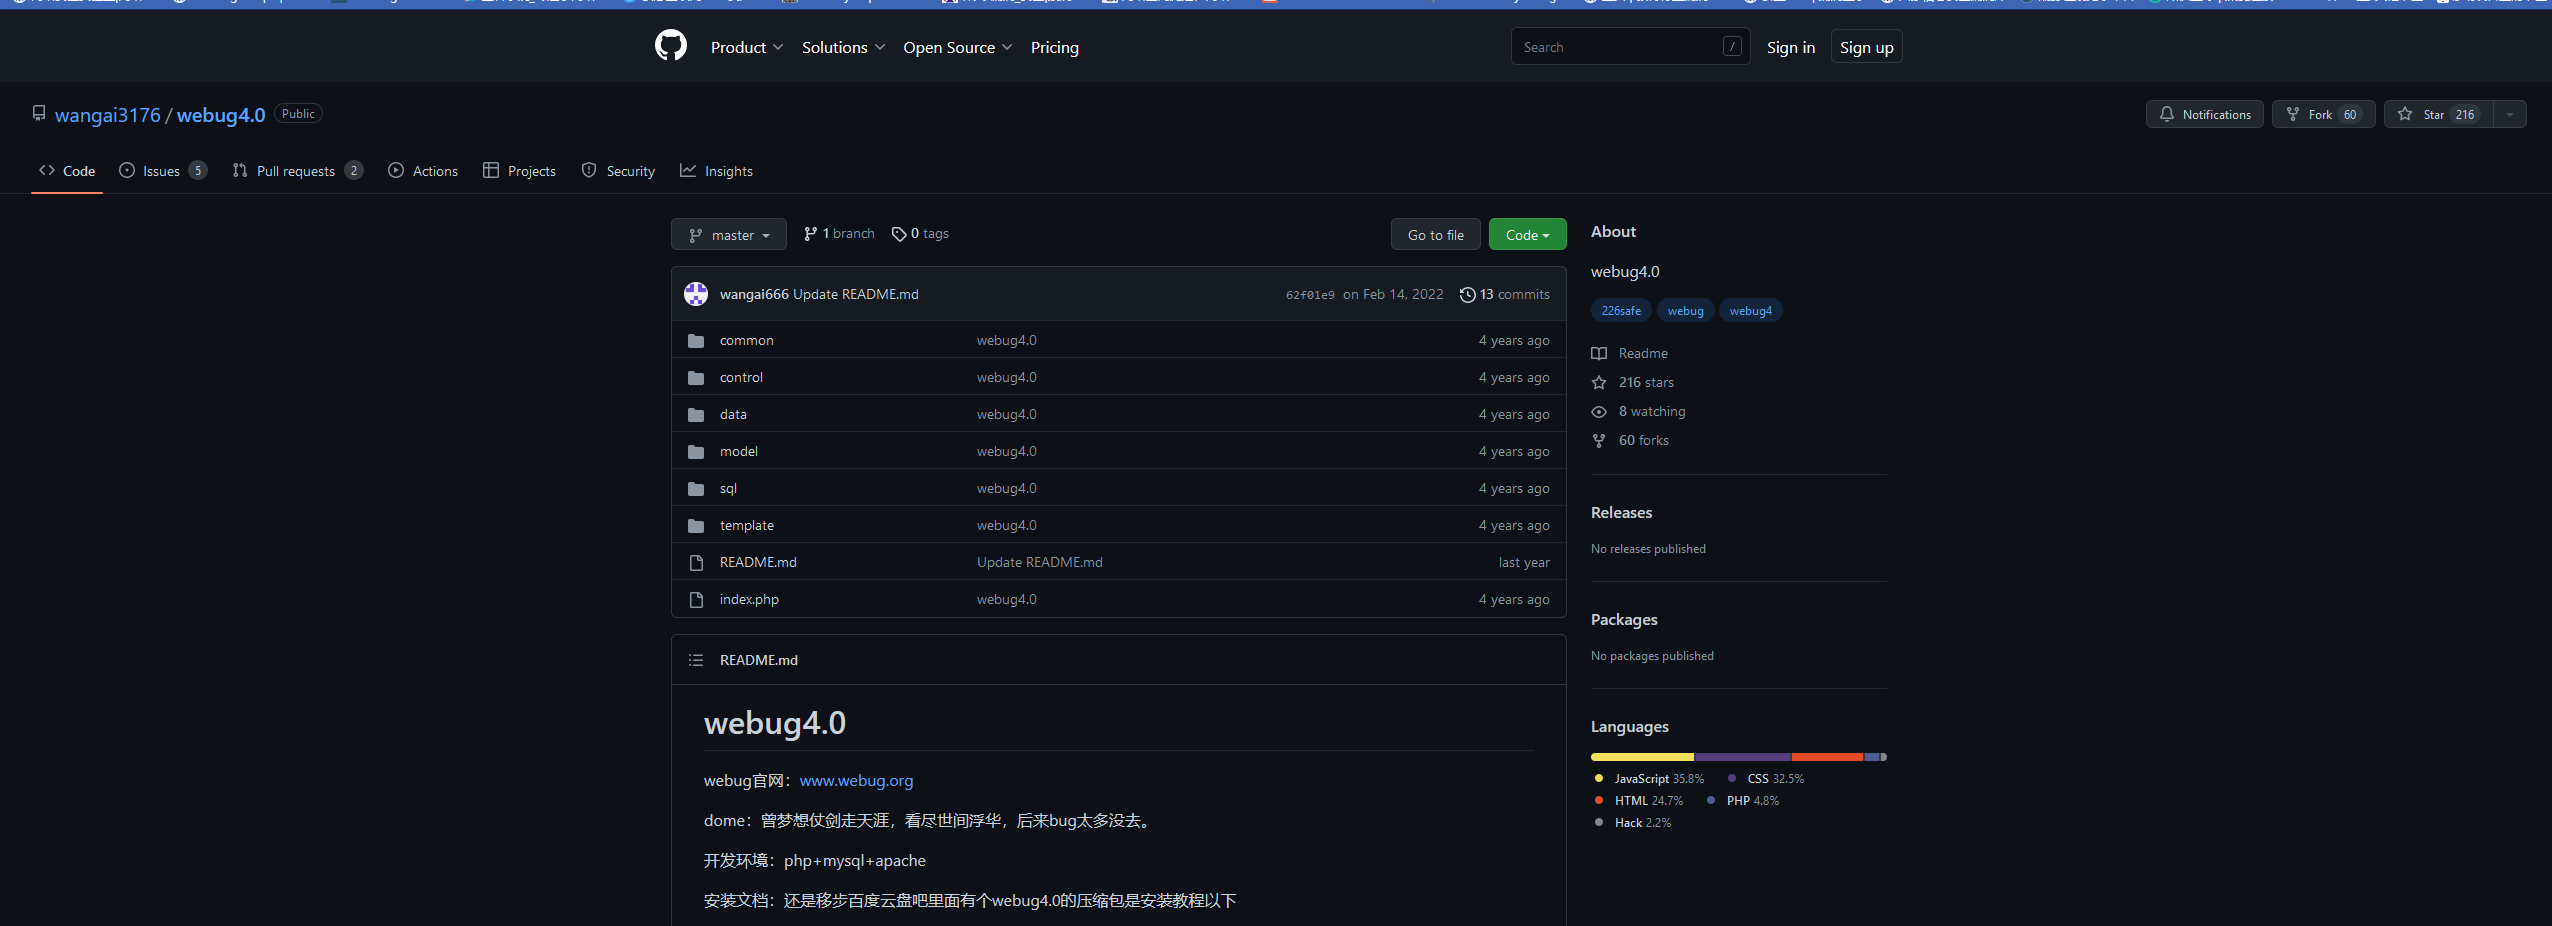Focus the Search input field
This screenshot has width=2552, height=926.
pyautogui.click(x=1630, y=46)
